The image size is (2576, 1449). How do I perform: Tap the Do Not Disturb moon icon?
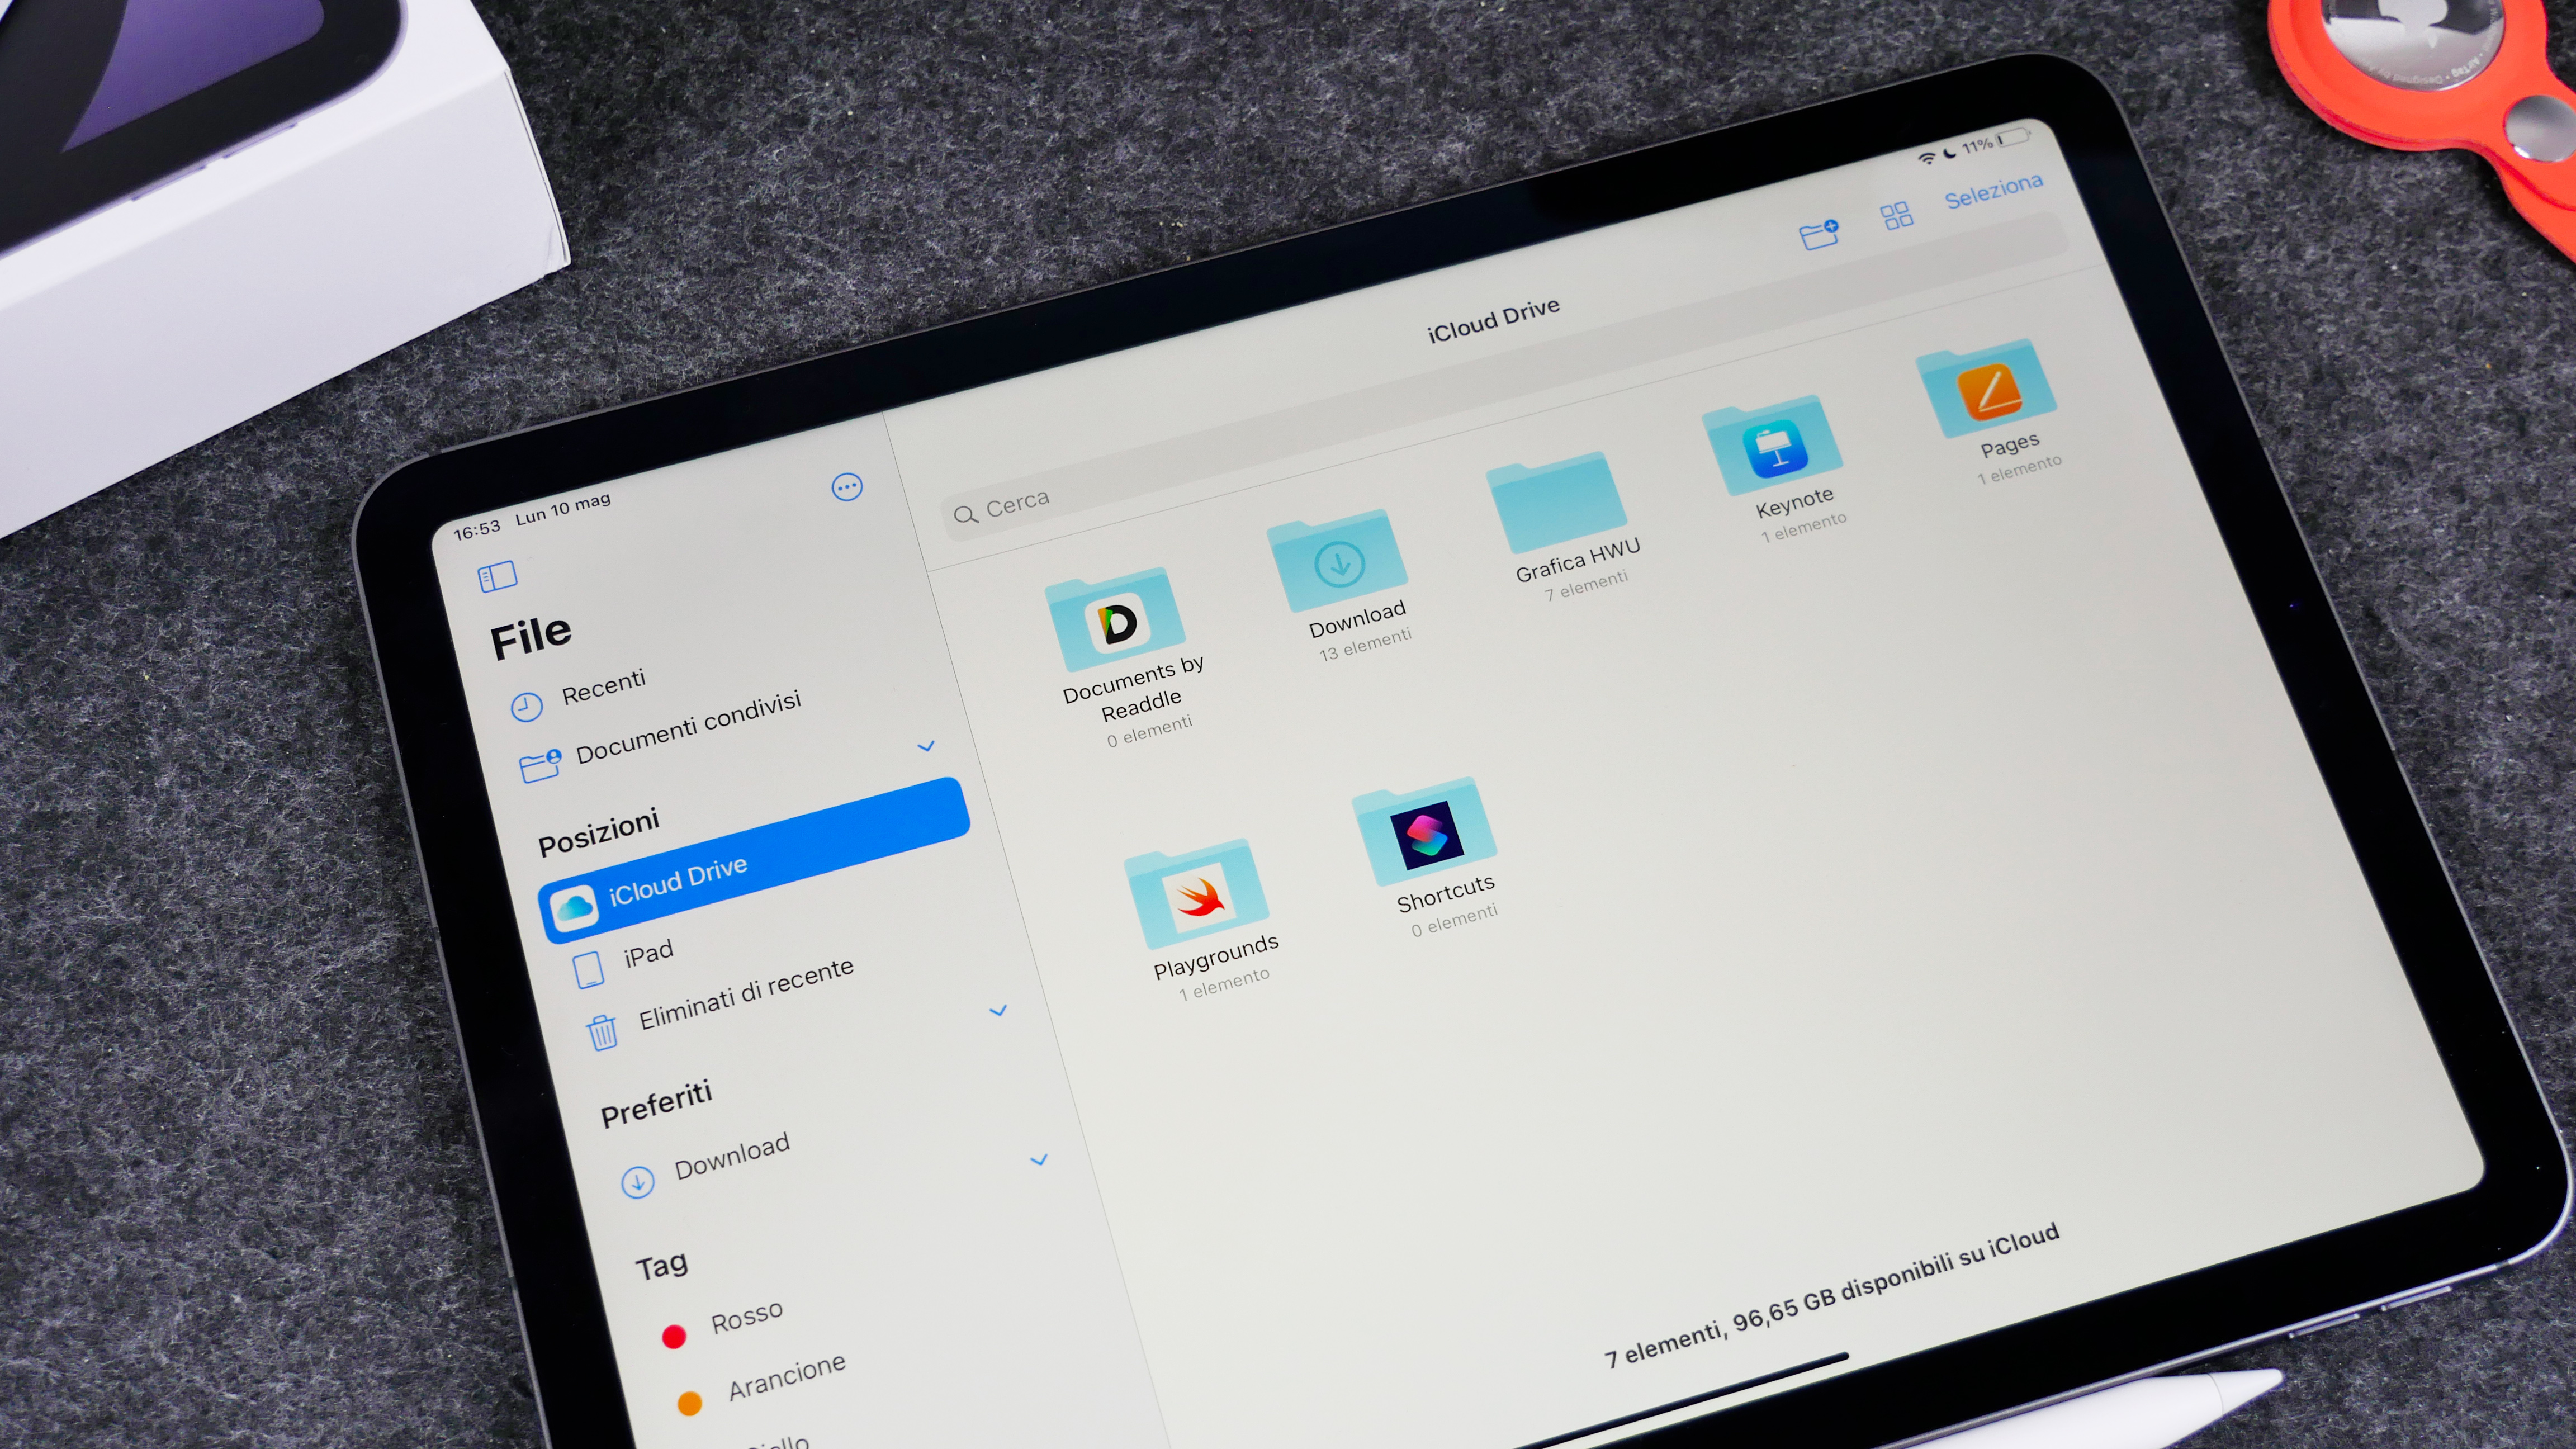1949,153
